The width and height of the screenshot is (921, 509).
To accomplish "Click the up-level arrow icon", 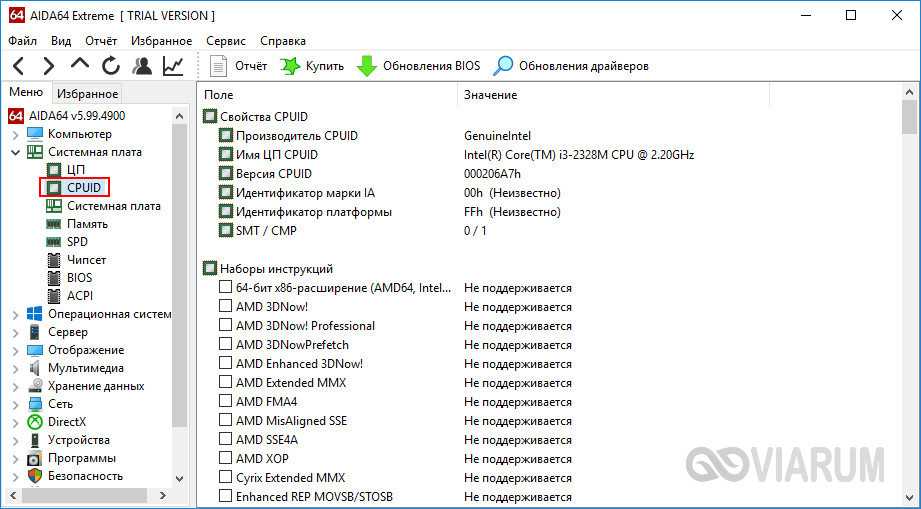I will pos(80,66).
